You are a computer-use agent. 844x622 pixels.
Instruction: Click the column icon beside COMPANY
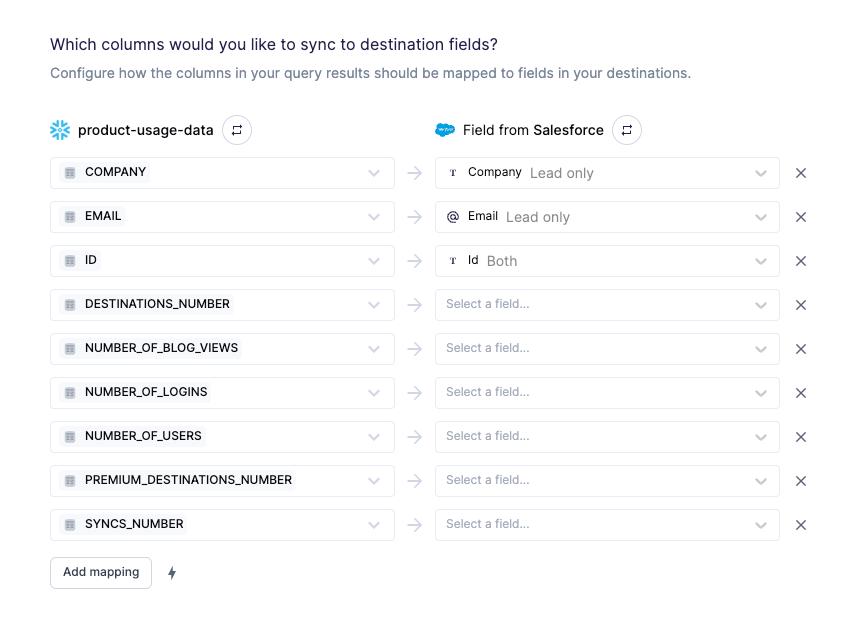tap(68, 172)
